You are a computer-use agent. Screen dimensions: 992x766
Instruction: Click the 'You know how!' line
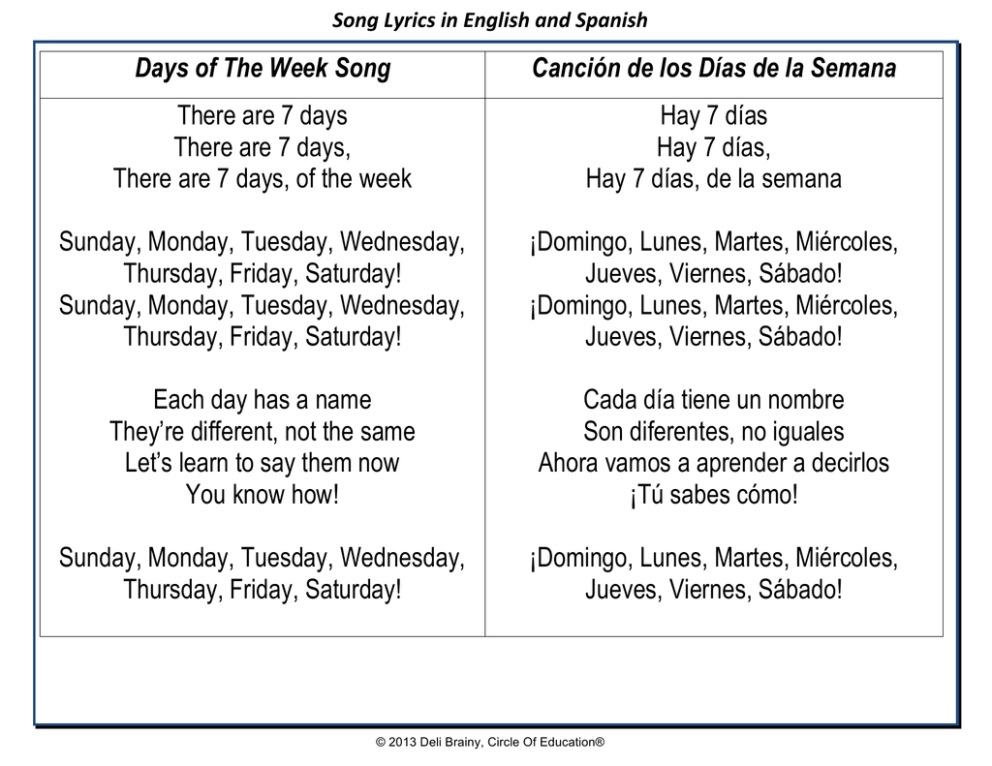(262, 495)
